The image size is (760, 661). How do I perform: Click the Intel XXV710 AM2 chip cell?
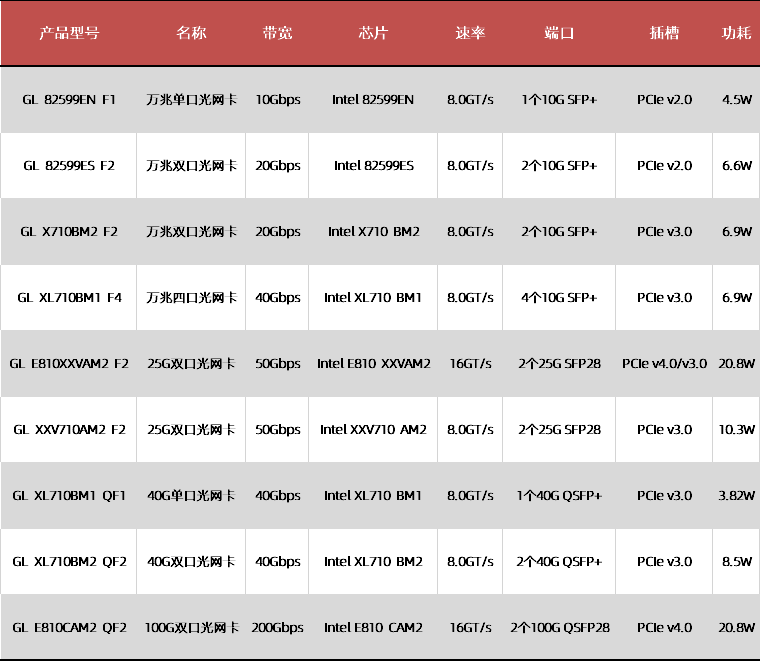[x=373, y=430]
